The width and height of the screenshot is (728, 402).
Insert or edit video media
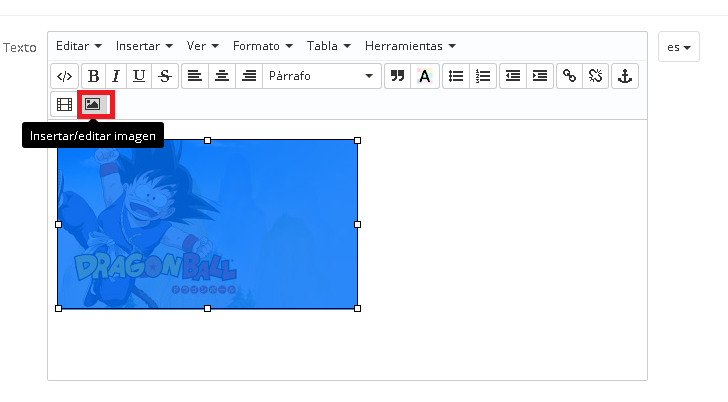(64, 104)
